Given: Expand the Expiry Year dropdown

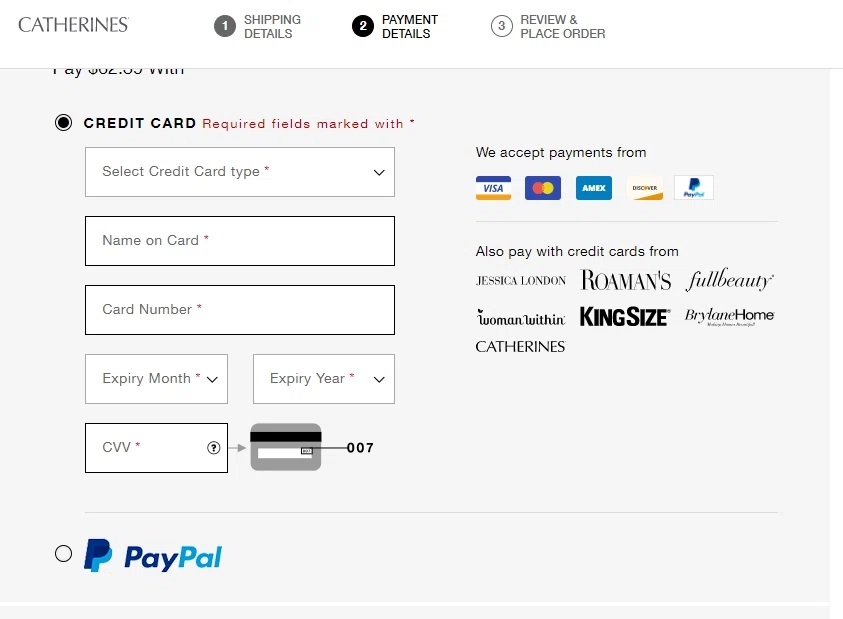Looking at the screenshot, I should [x=324, y=379].
